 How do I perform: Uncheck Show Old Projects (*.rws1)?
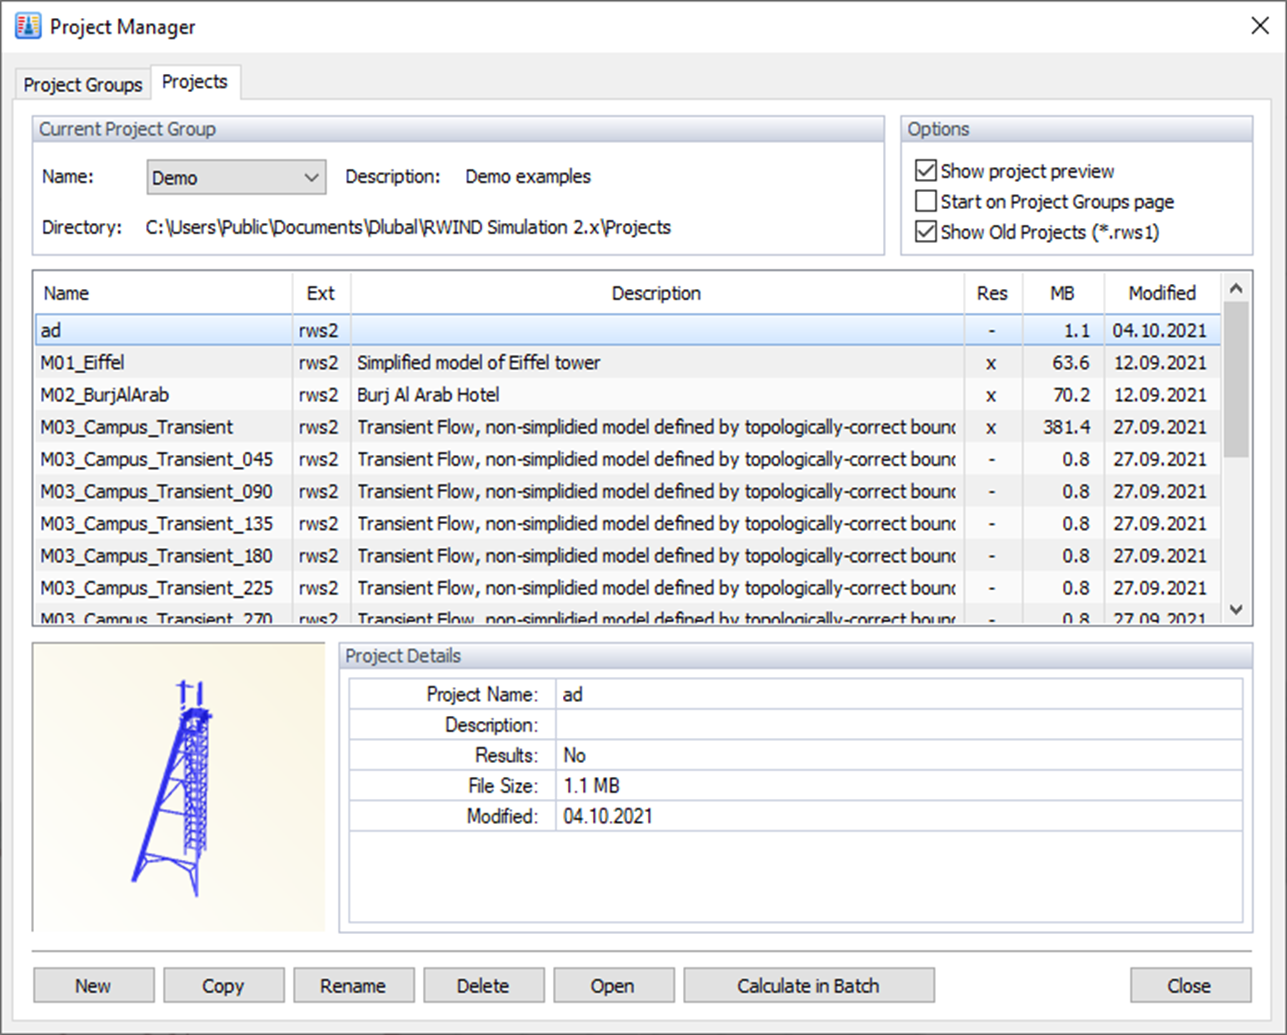tap(926, 231)
